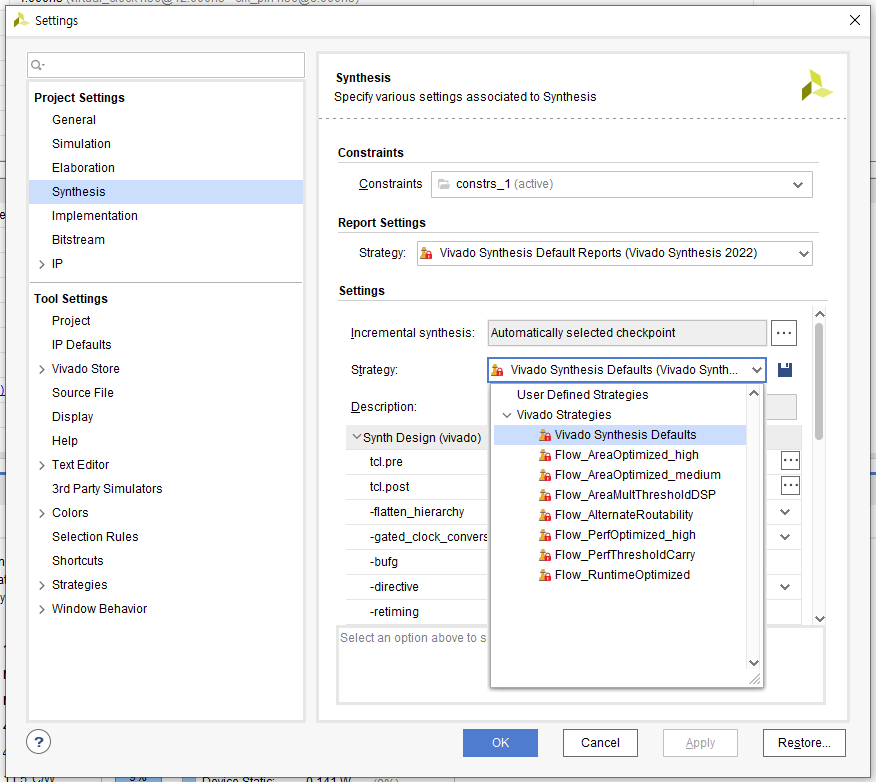Open incremental synthesis browse ellipsis button
Image resolution: width=876 pixels, height=782 pixels.
pyautogui.click(x=783, y=333)
